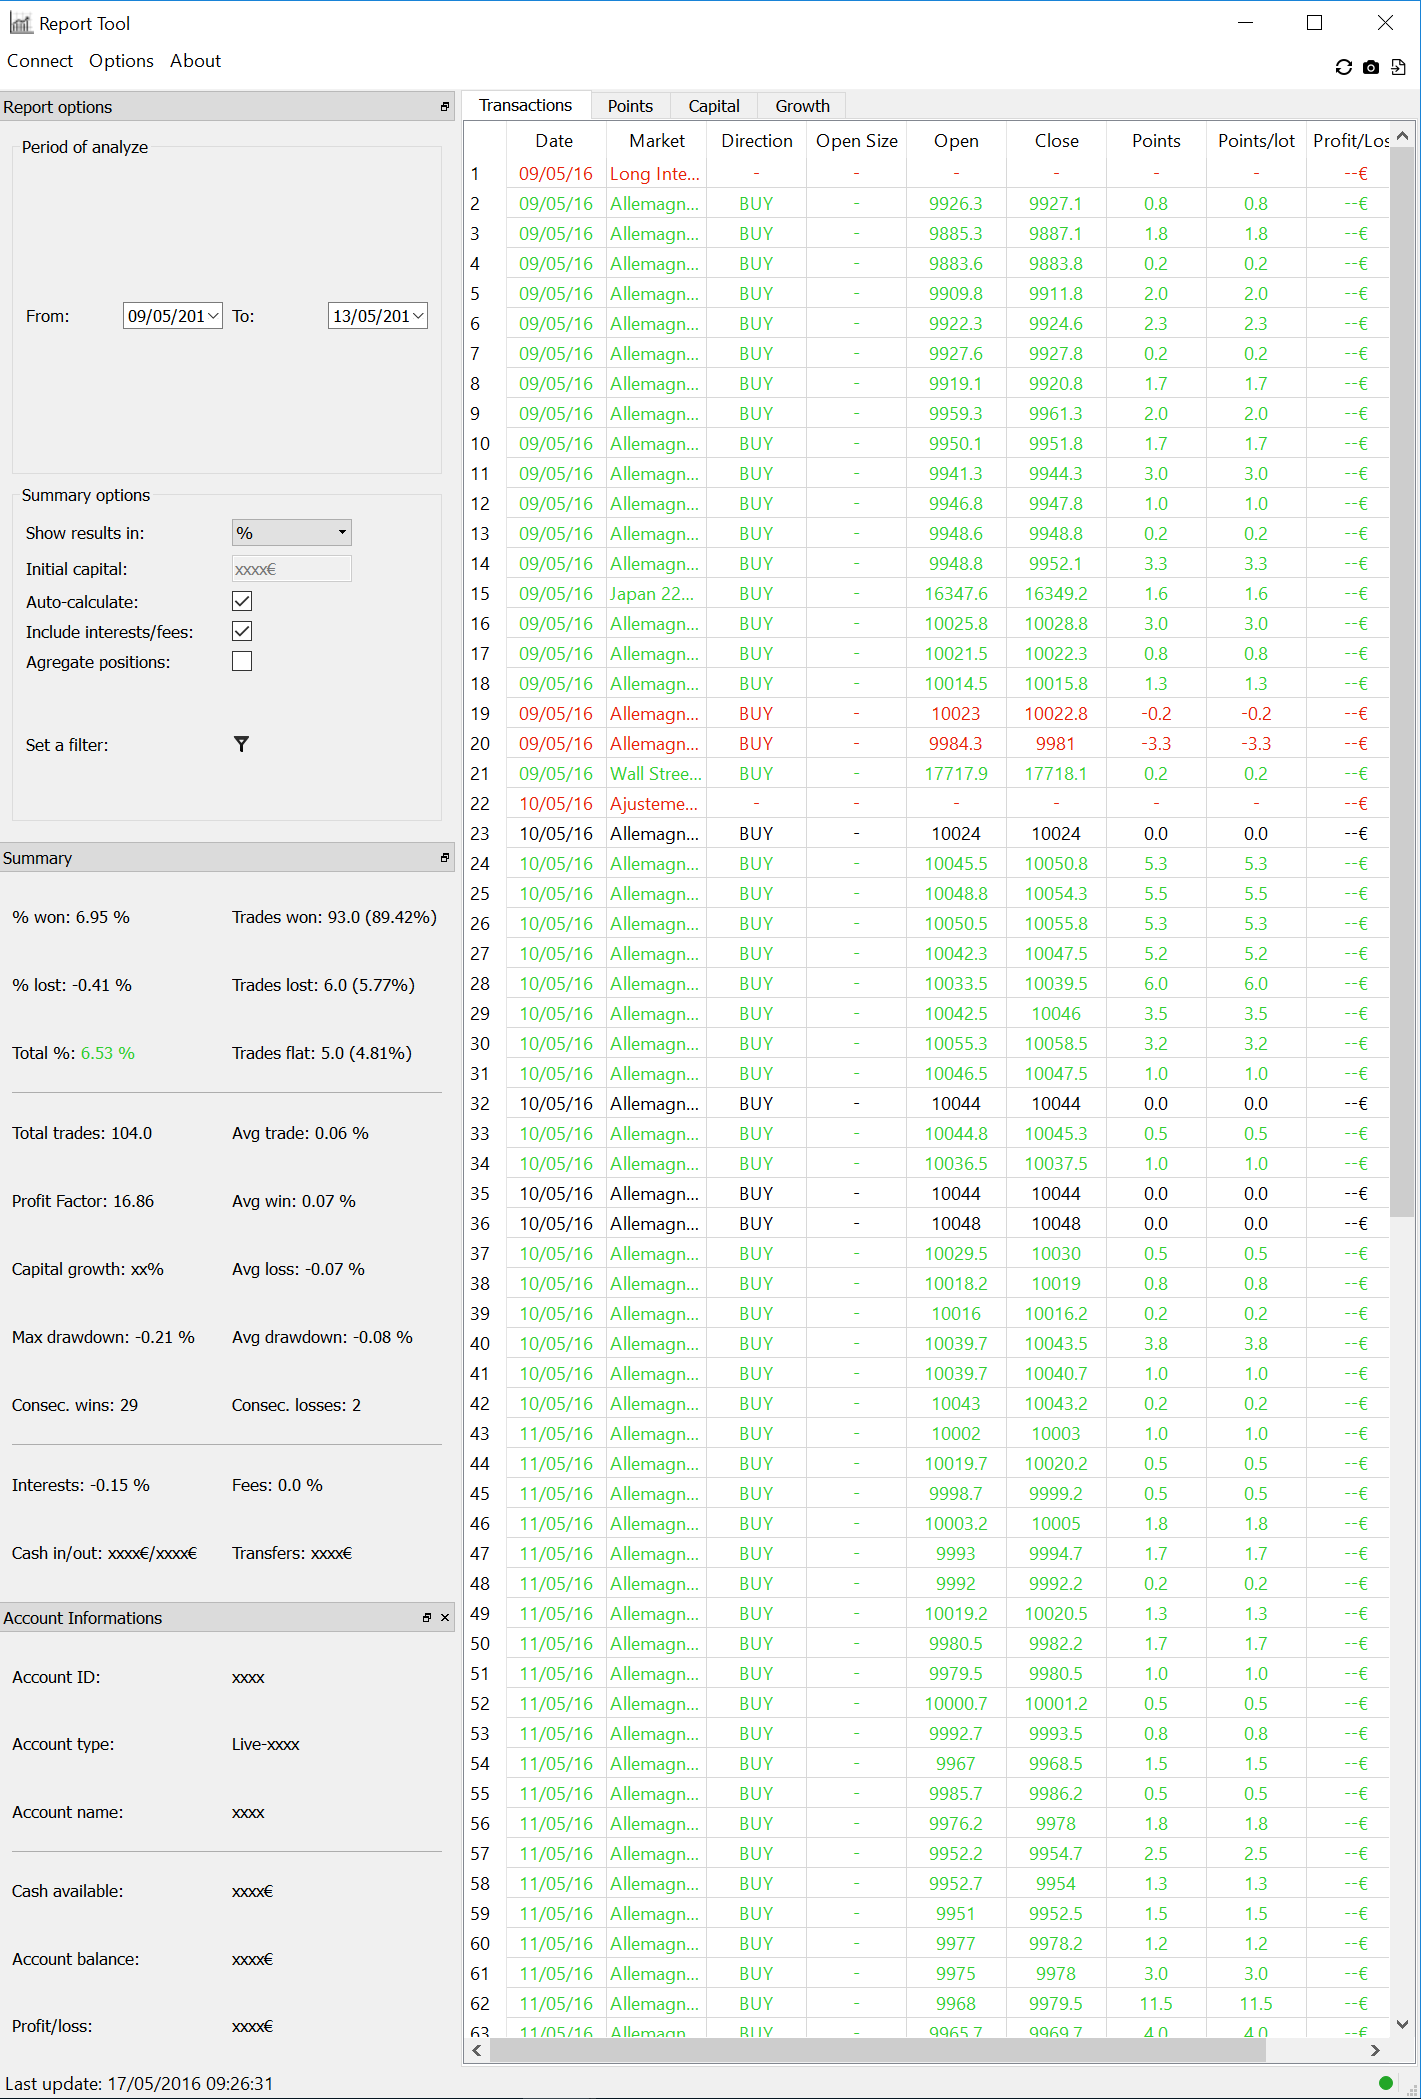This screenshot has width=1421, height=2099.
Task: Click the Interests: -0.15 % text
Action: tap(81, 1485)
